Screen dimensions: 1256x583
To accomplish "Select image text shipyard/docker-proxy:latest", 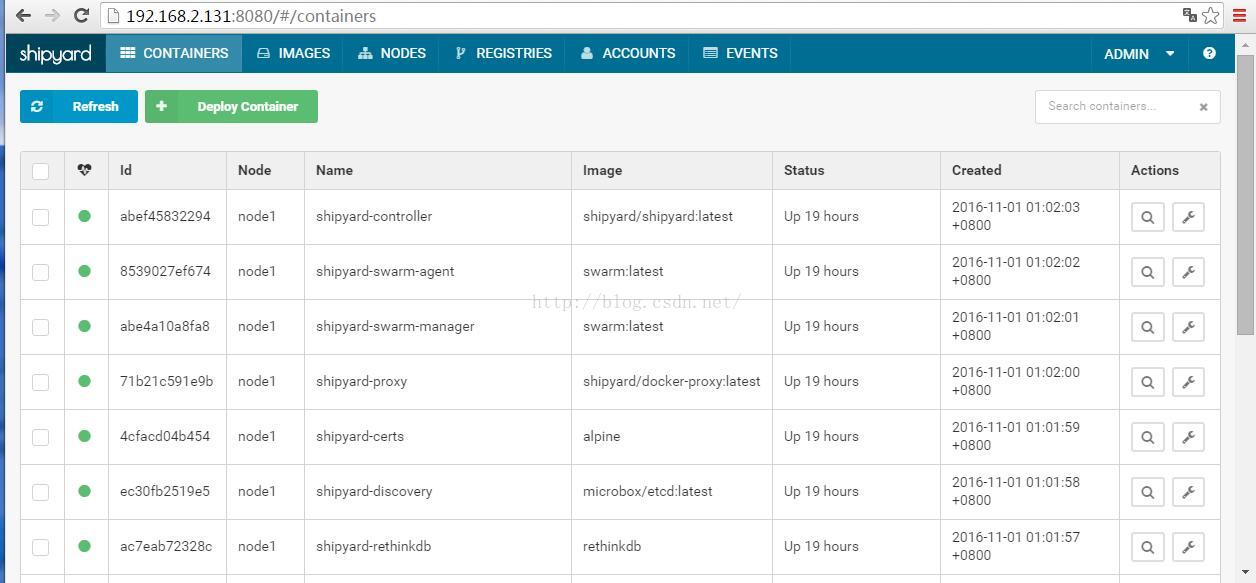I will (x=671, y=381).
